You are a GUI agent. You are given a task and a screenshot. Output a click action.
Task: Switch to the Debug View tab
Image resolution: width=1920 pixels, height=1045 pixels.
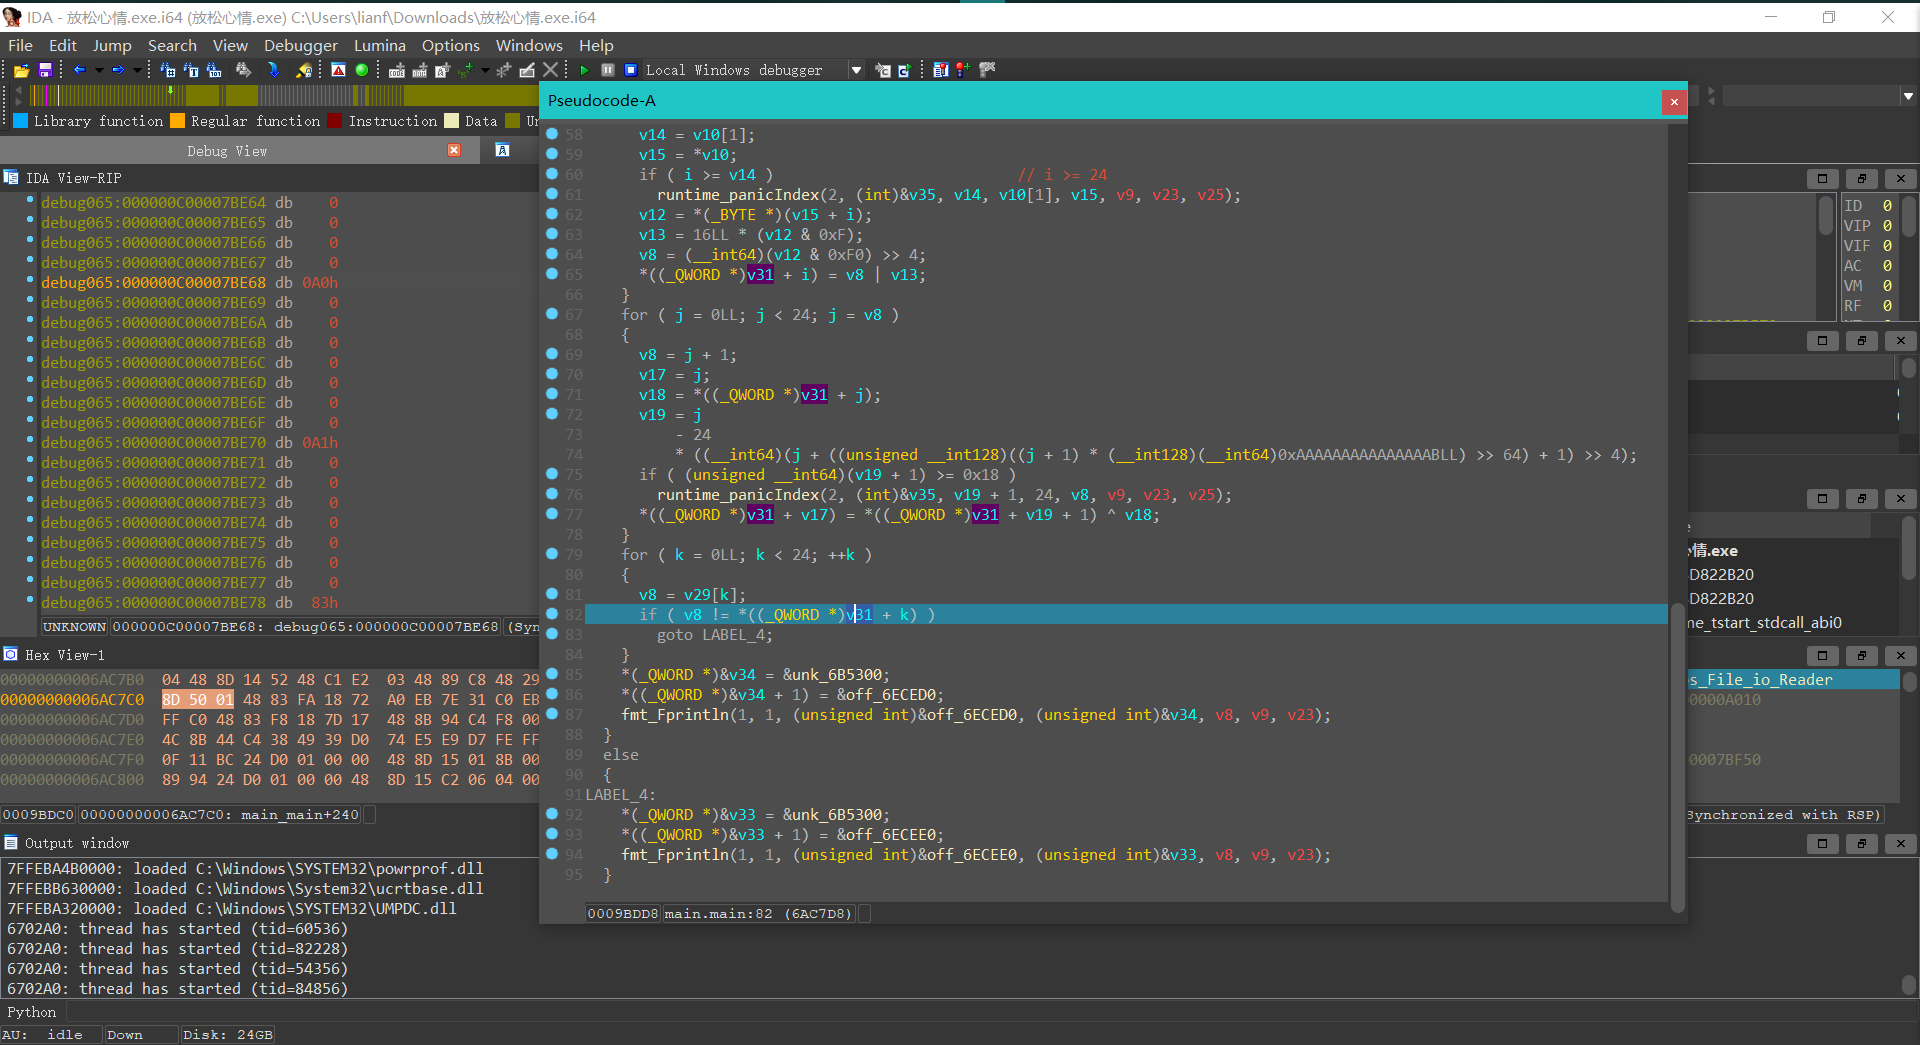click(227, 151)
